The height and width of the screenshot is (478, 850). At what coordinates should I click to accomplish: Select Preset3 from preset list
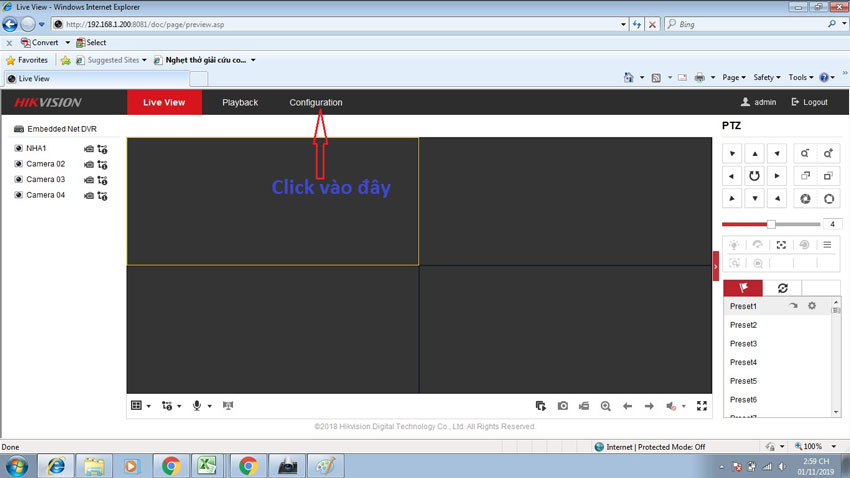[x=743, y=344]
